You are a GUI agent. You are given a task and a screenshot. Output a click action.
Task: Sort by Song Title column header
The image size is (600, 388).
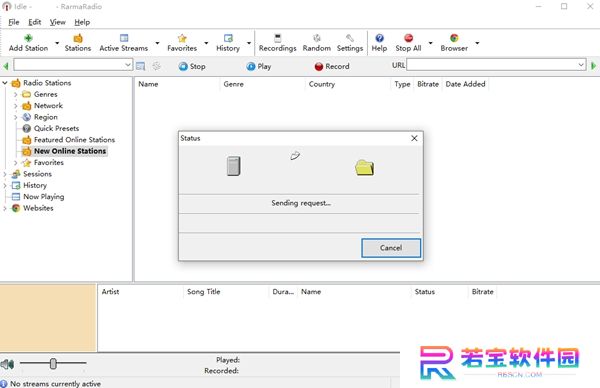(226, 292)
